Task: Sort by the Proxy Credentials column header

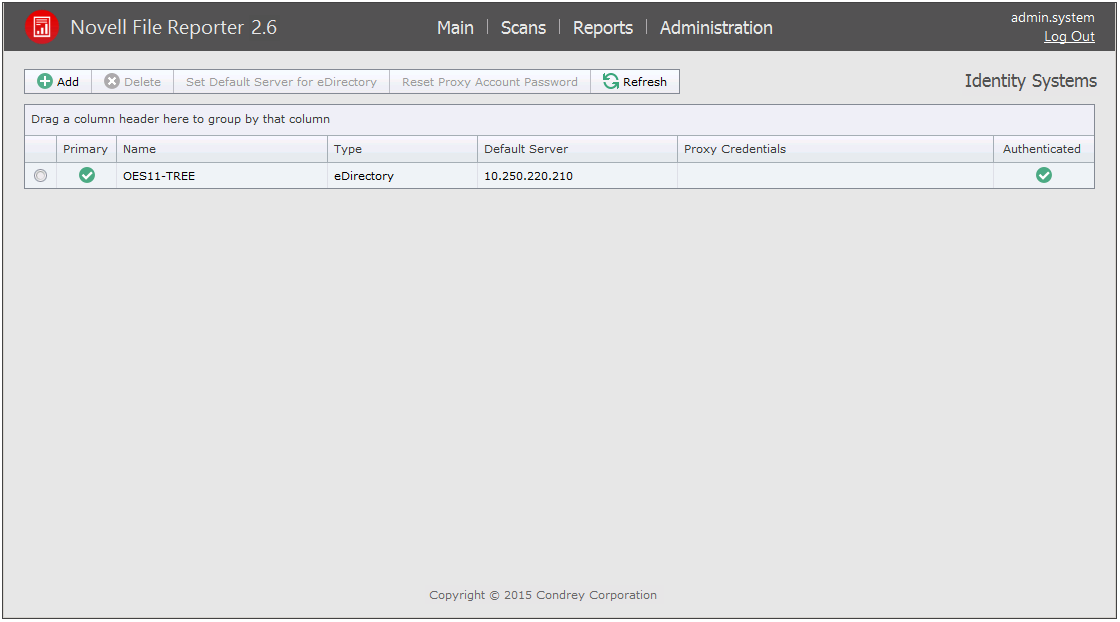Action: point(735,149)
